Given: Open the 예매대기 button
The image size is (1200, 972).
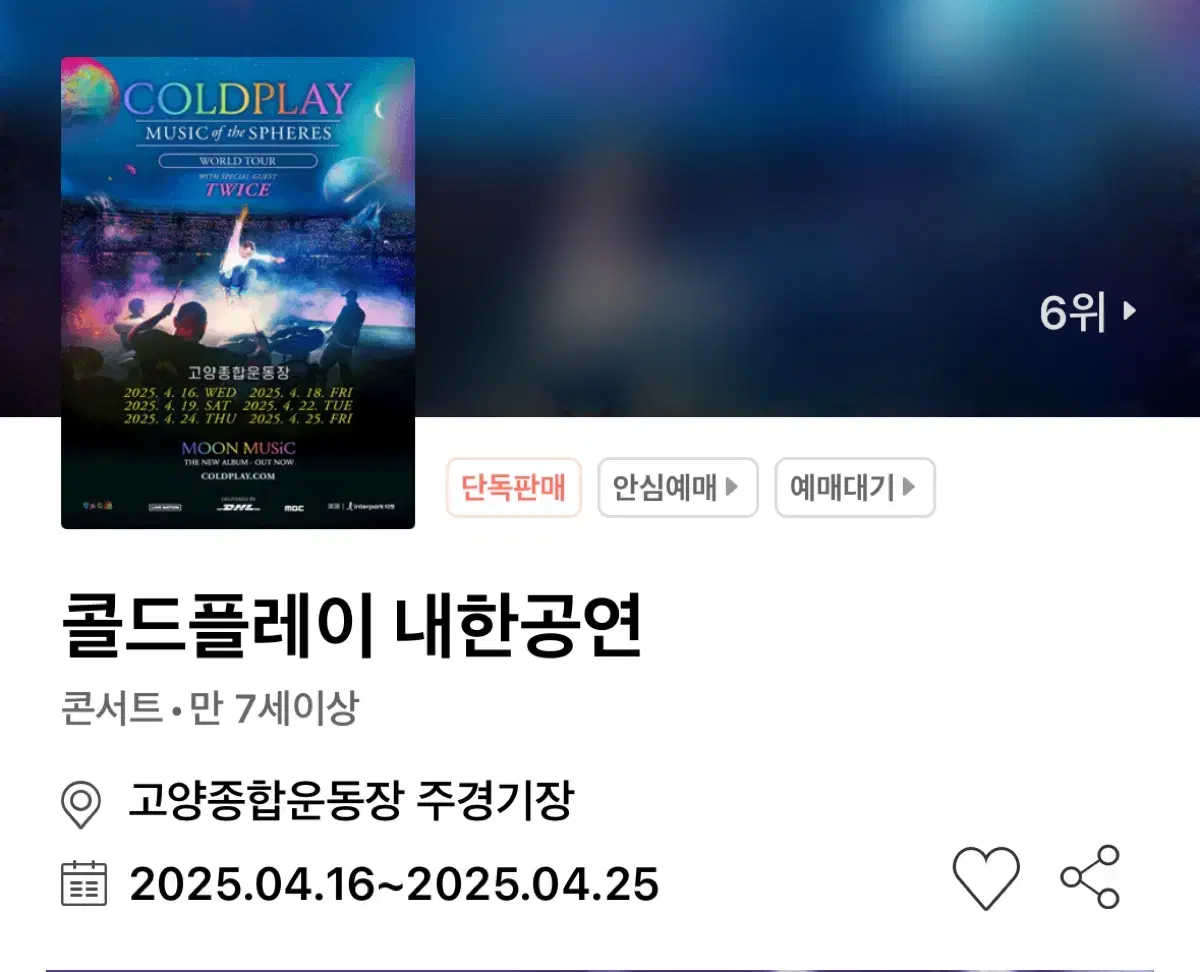Looking at the screenshot, I should (x=855, y=488).
